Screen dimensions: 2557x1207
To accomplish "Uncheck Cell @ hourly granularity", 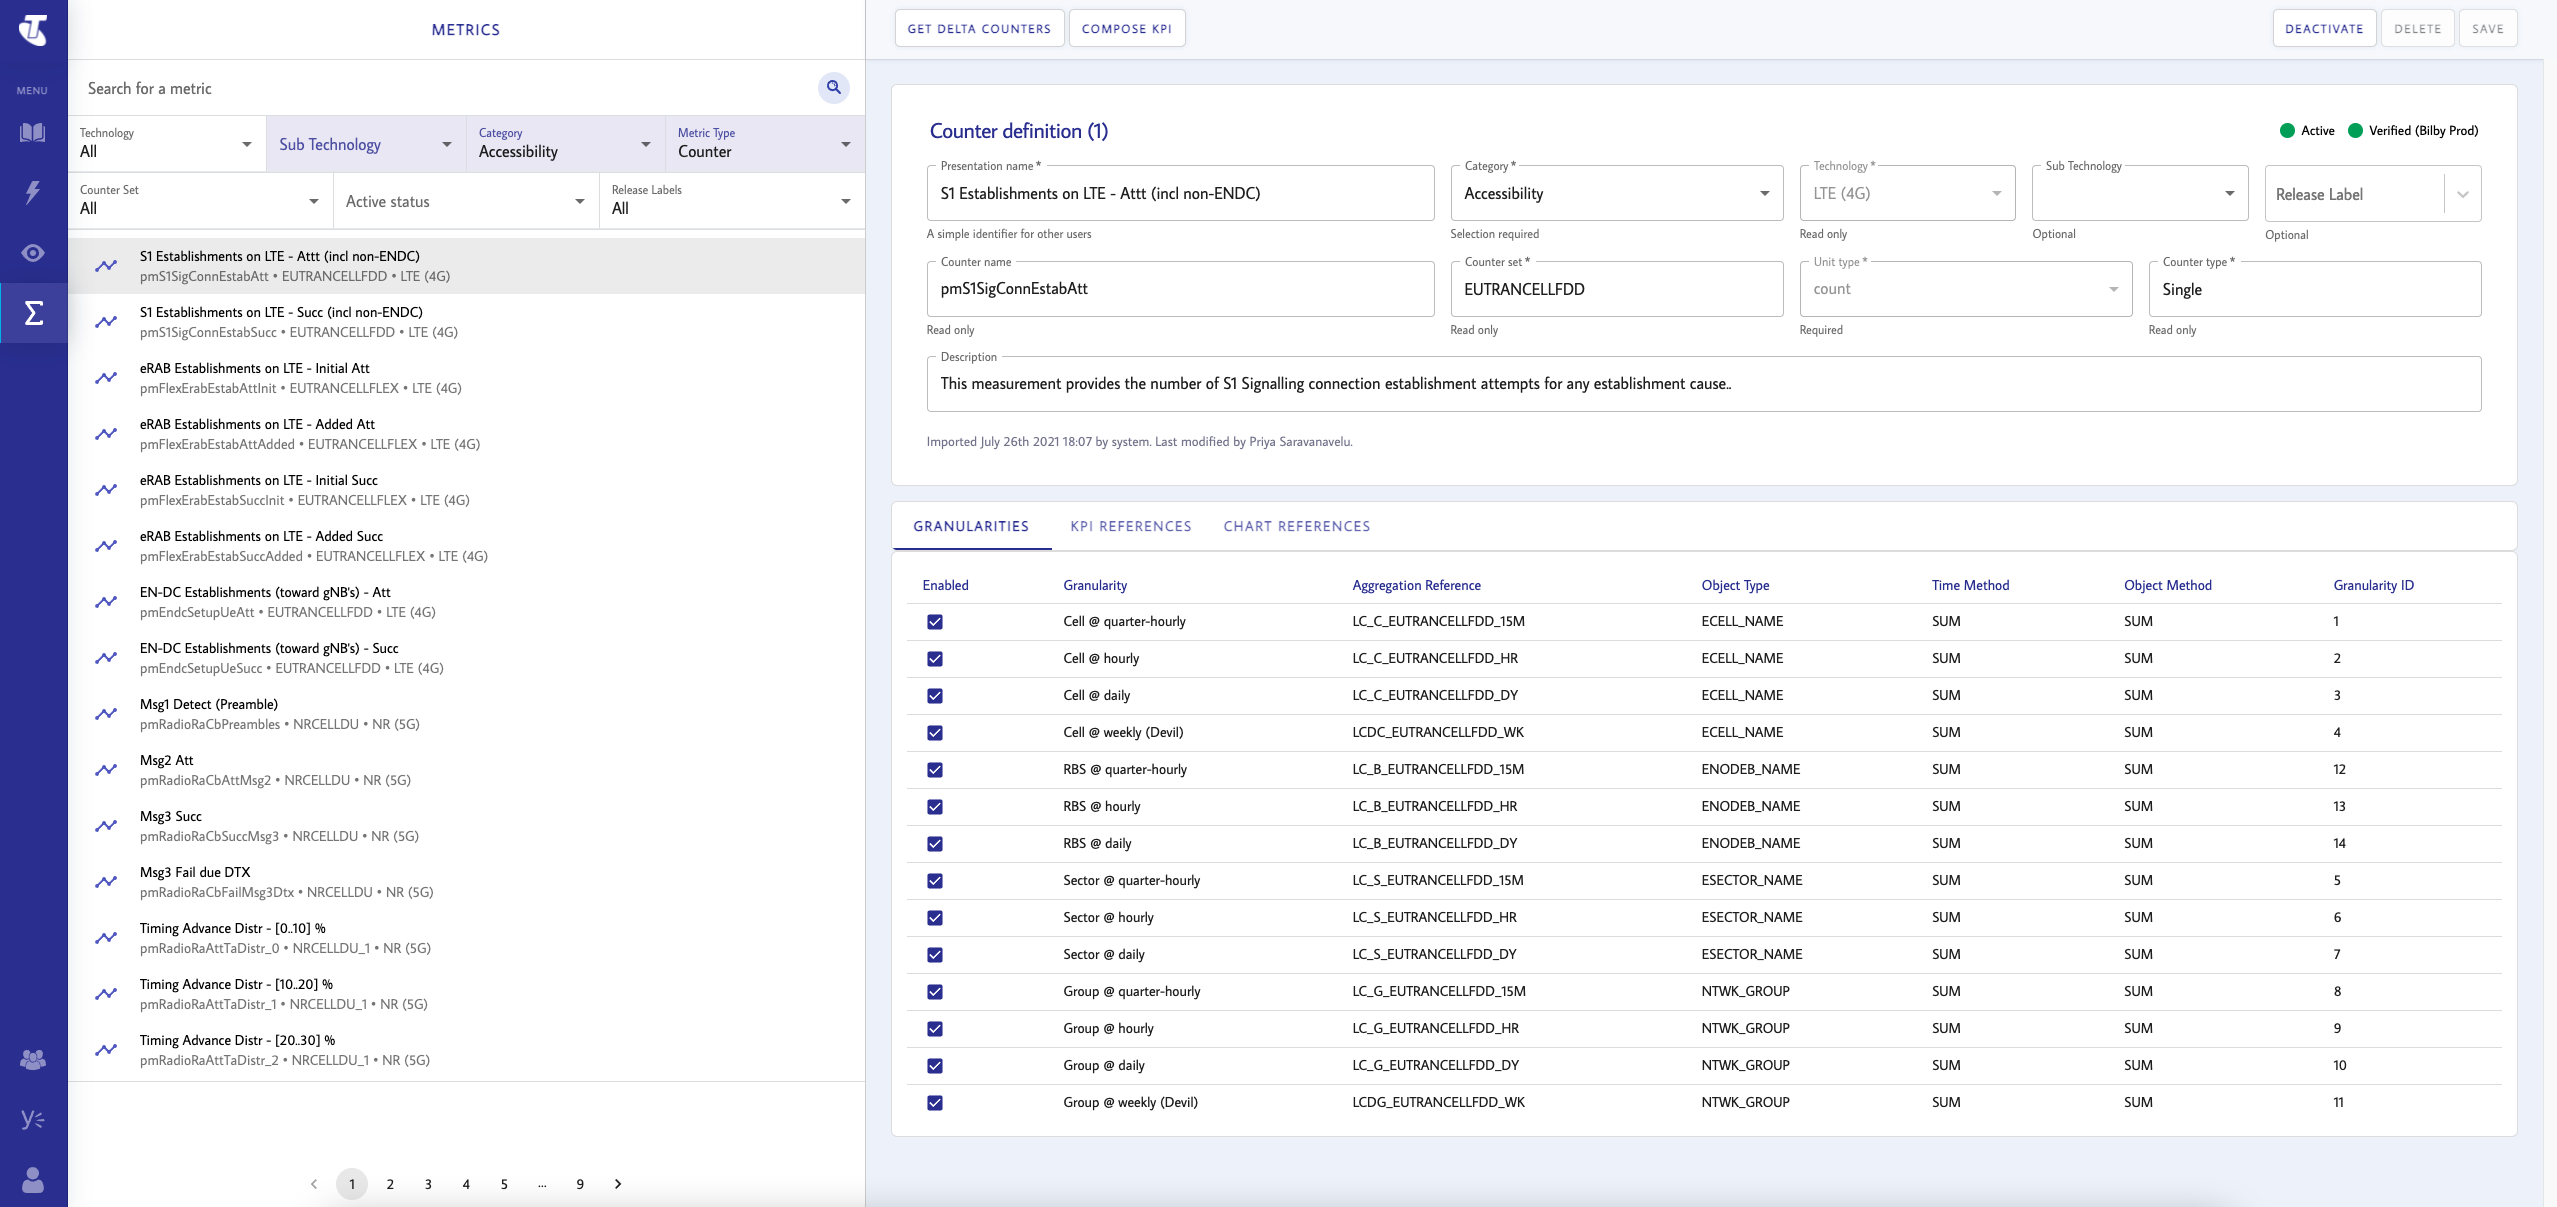I will click(935, 659).
